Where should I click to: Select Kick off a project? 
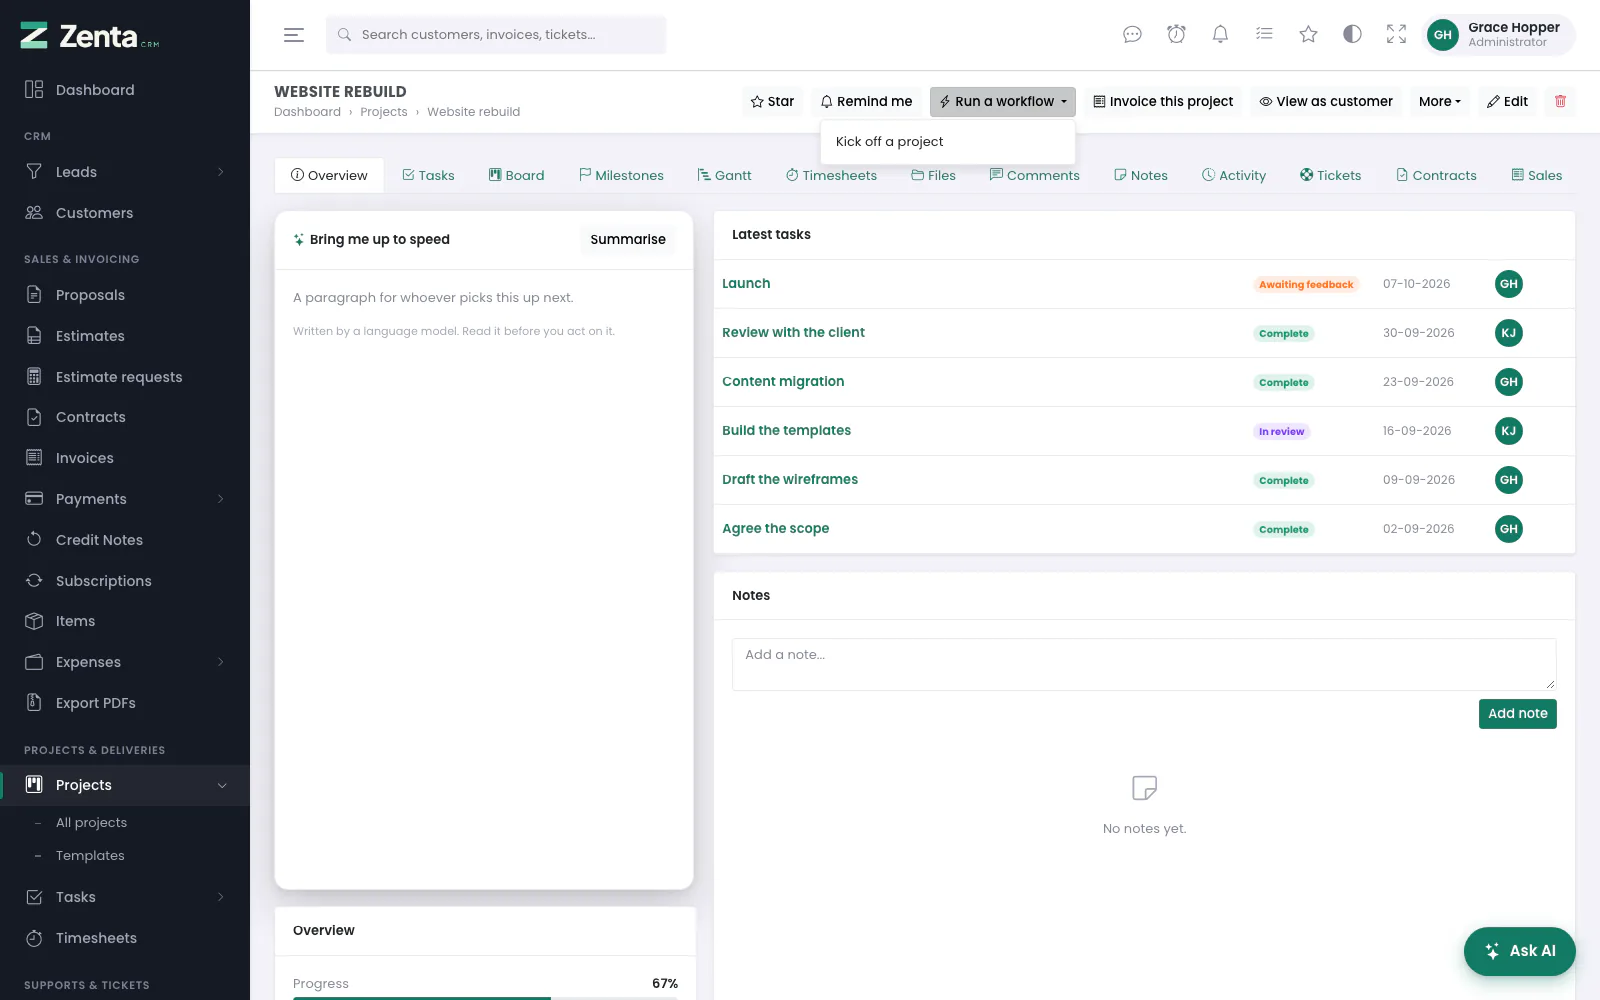pyautogui.click(x=948, y=142)
